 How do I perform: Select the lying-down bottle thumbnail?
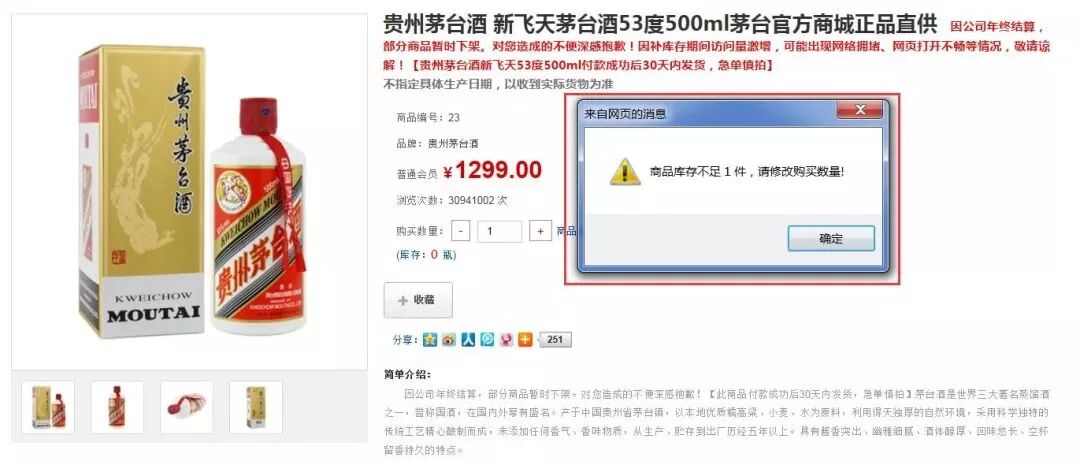click(x=187, y=407)
